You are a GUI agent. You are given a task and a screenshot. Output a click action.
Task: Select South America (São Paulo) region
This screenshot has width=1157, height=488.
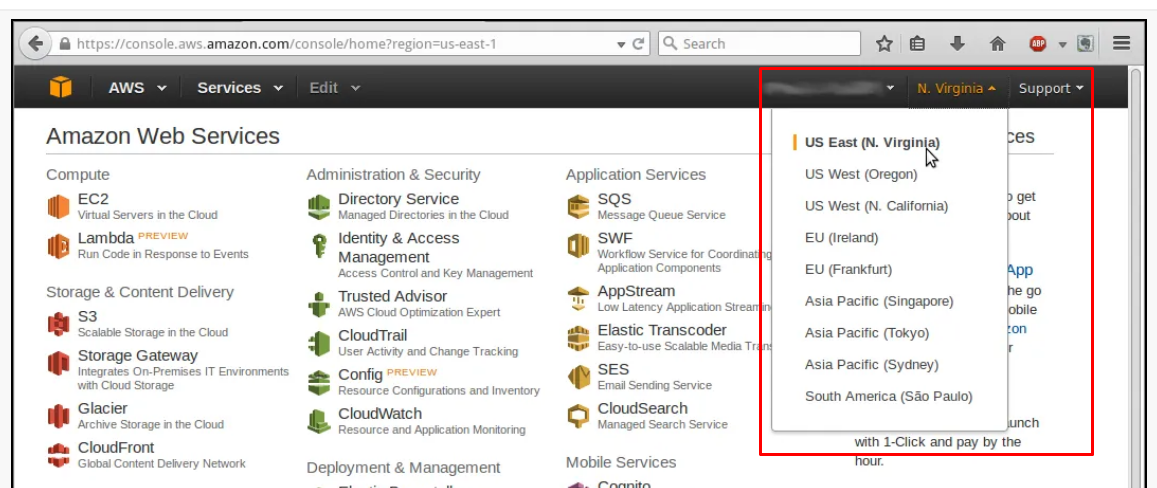888,396
